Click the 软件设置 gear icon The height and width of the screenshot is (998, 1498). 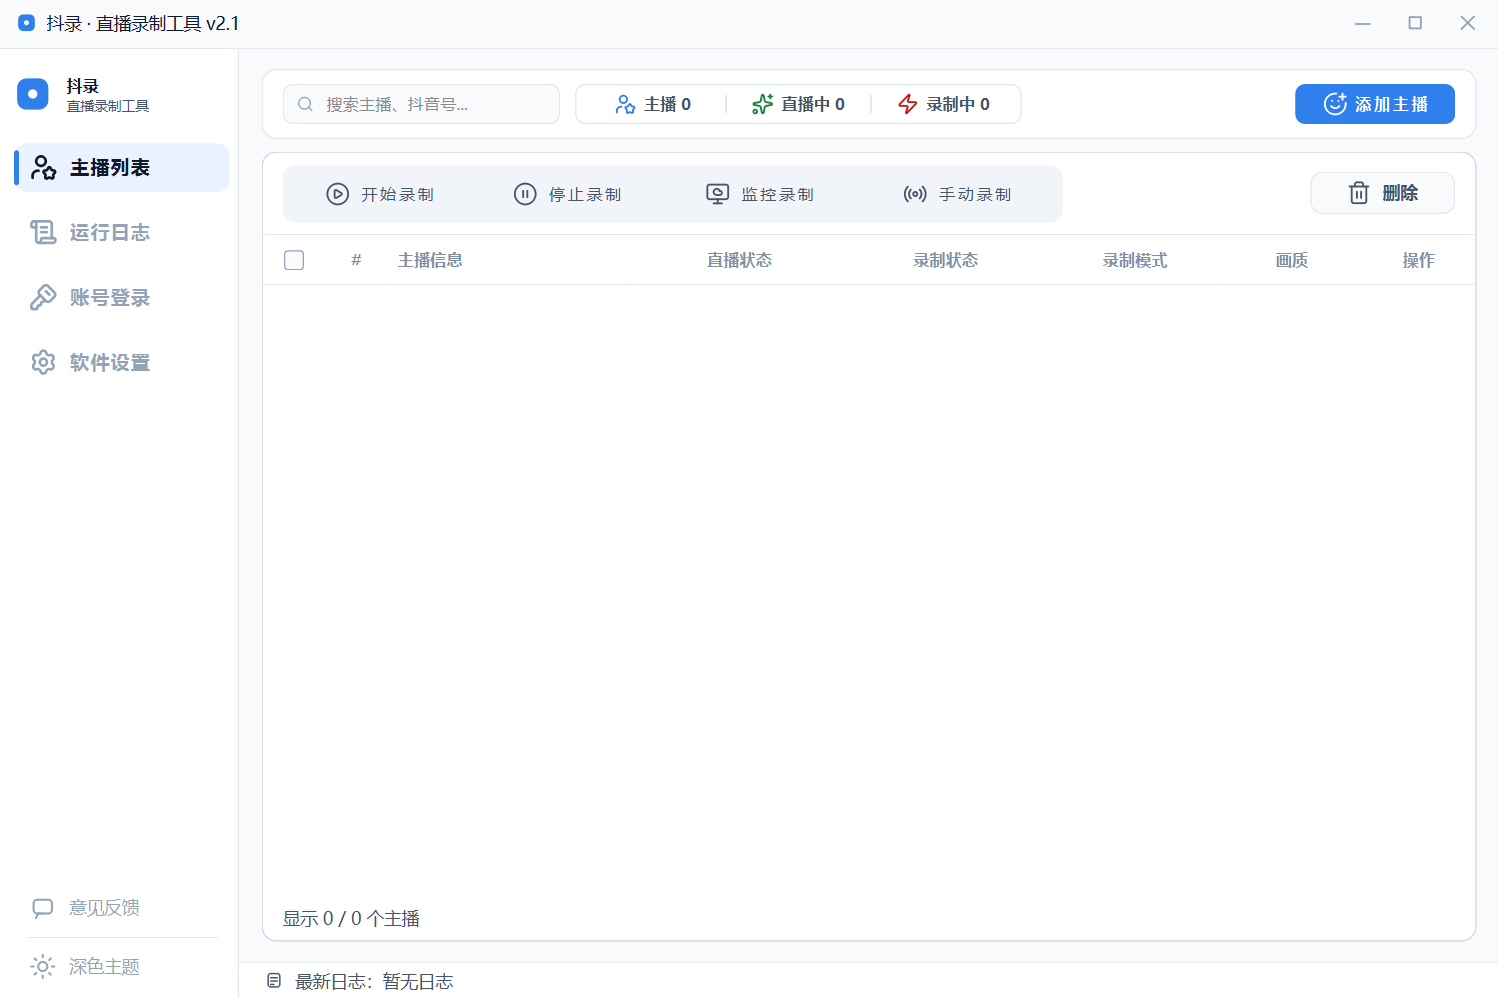43,363
